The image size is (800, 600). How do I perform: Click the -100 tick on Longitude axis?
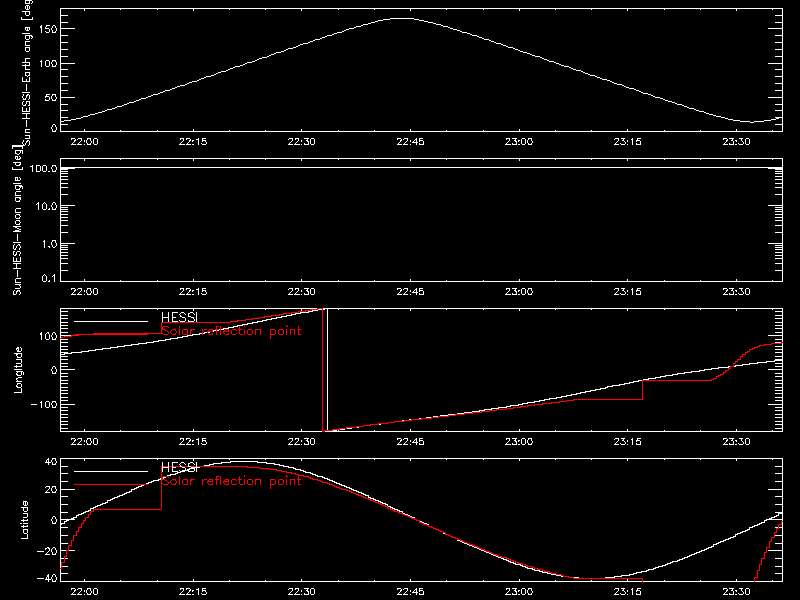[44, 404]
